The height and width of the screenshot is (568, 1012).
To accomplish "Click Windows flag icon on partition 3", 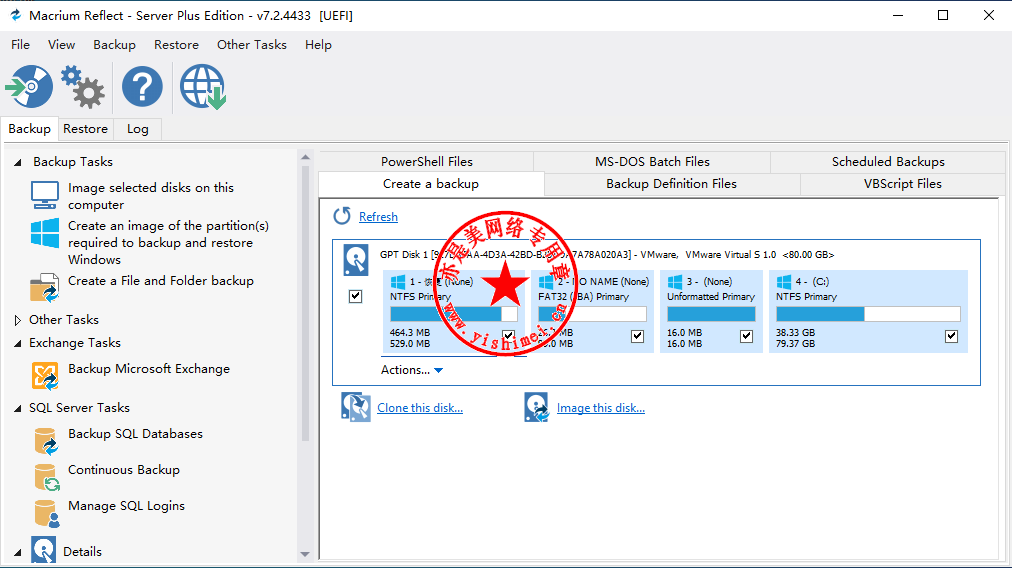I will click(x=675, y=281).
